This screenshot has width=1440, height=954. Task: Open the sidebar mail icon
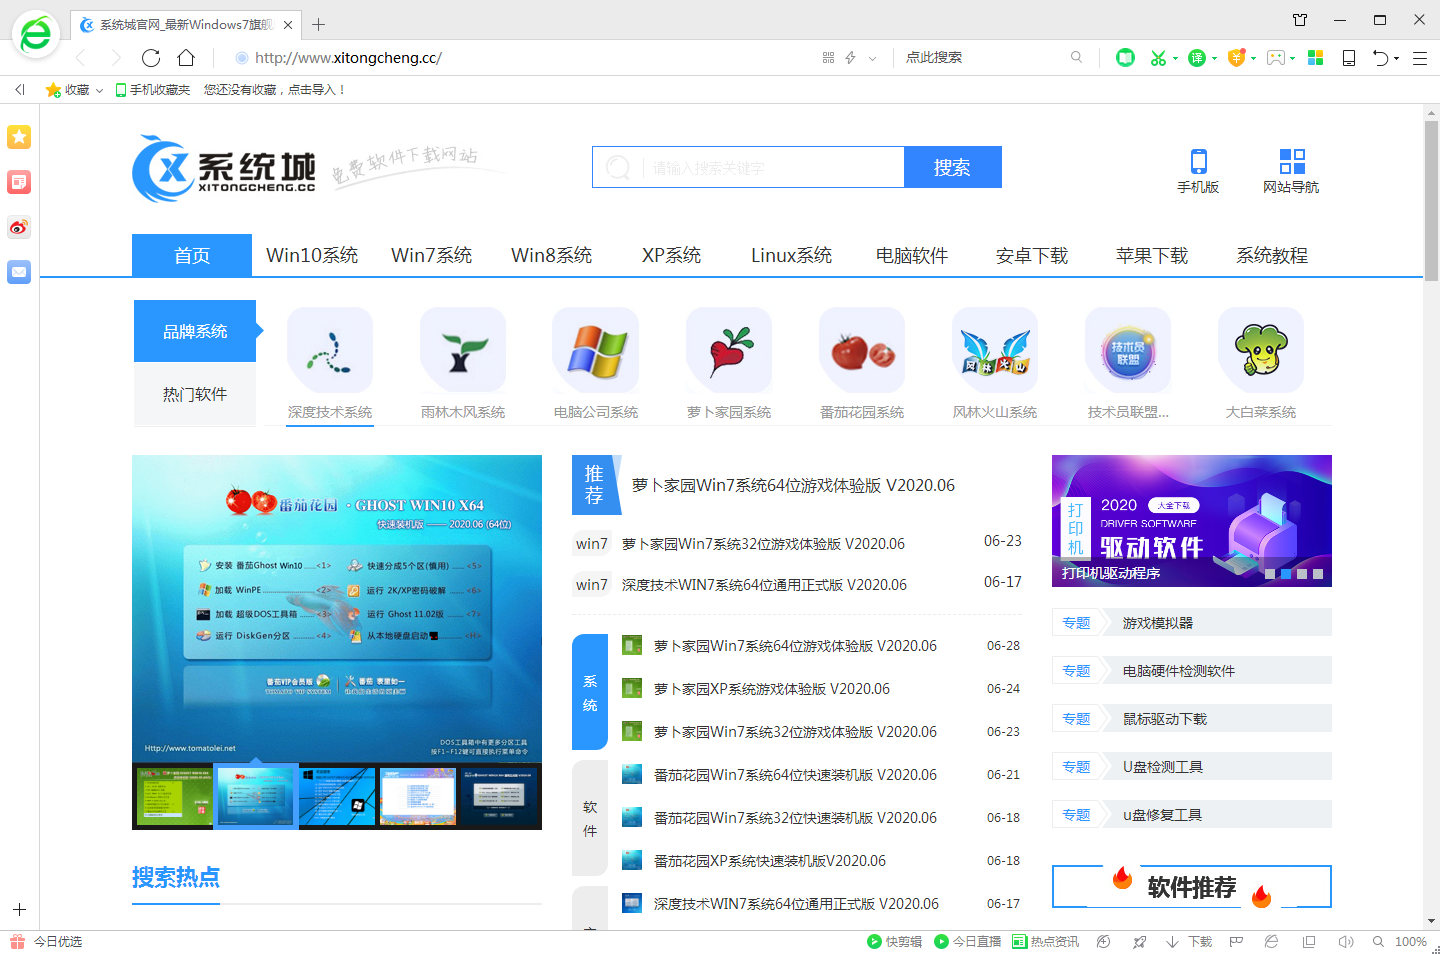(x=19, y=272)
